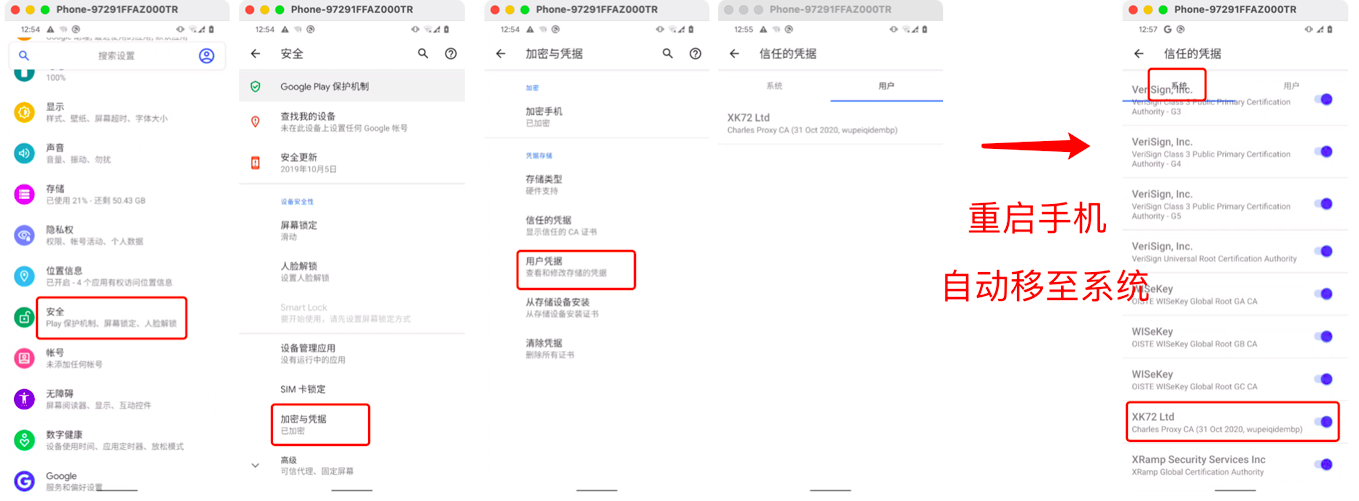The width and height of the screenshot is (1359, 501).
Task: Select the 系统 tab beside the underlined 用户 tab
Action: 774,86
